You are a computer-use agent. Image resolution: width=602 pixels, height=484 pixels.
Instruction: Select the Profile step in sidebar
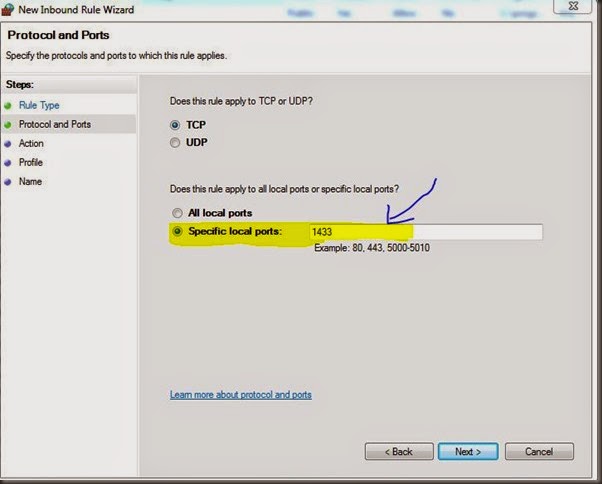pos(31,162)
